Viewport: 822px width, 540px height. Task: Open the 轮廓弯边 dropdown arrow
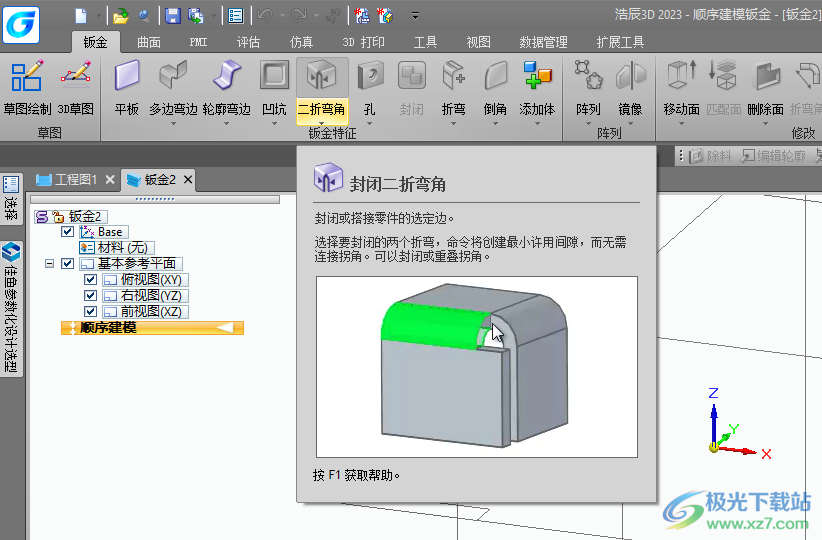coord(226,124)
